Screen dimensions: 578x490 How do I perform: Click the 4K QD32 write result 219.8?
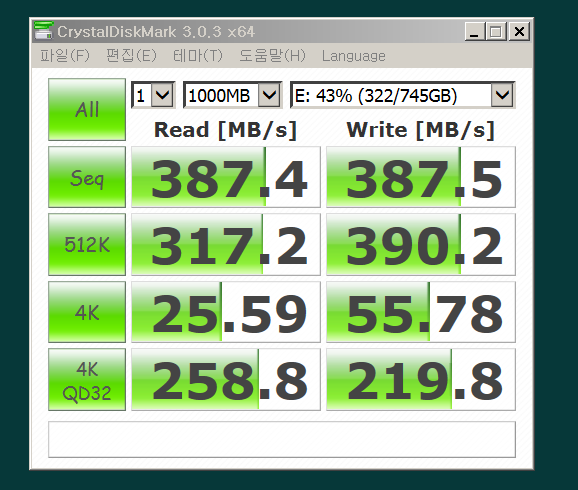(x=421, y=379)
